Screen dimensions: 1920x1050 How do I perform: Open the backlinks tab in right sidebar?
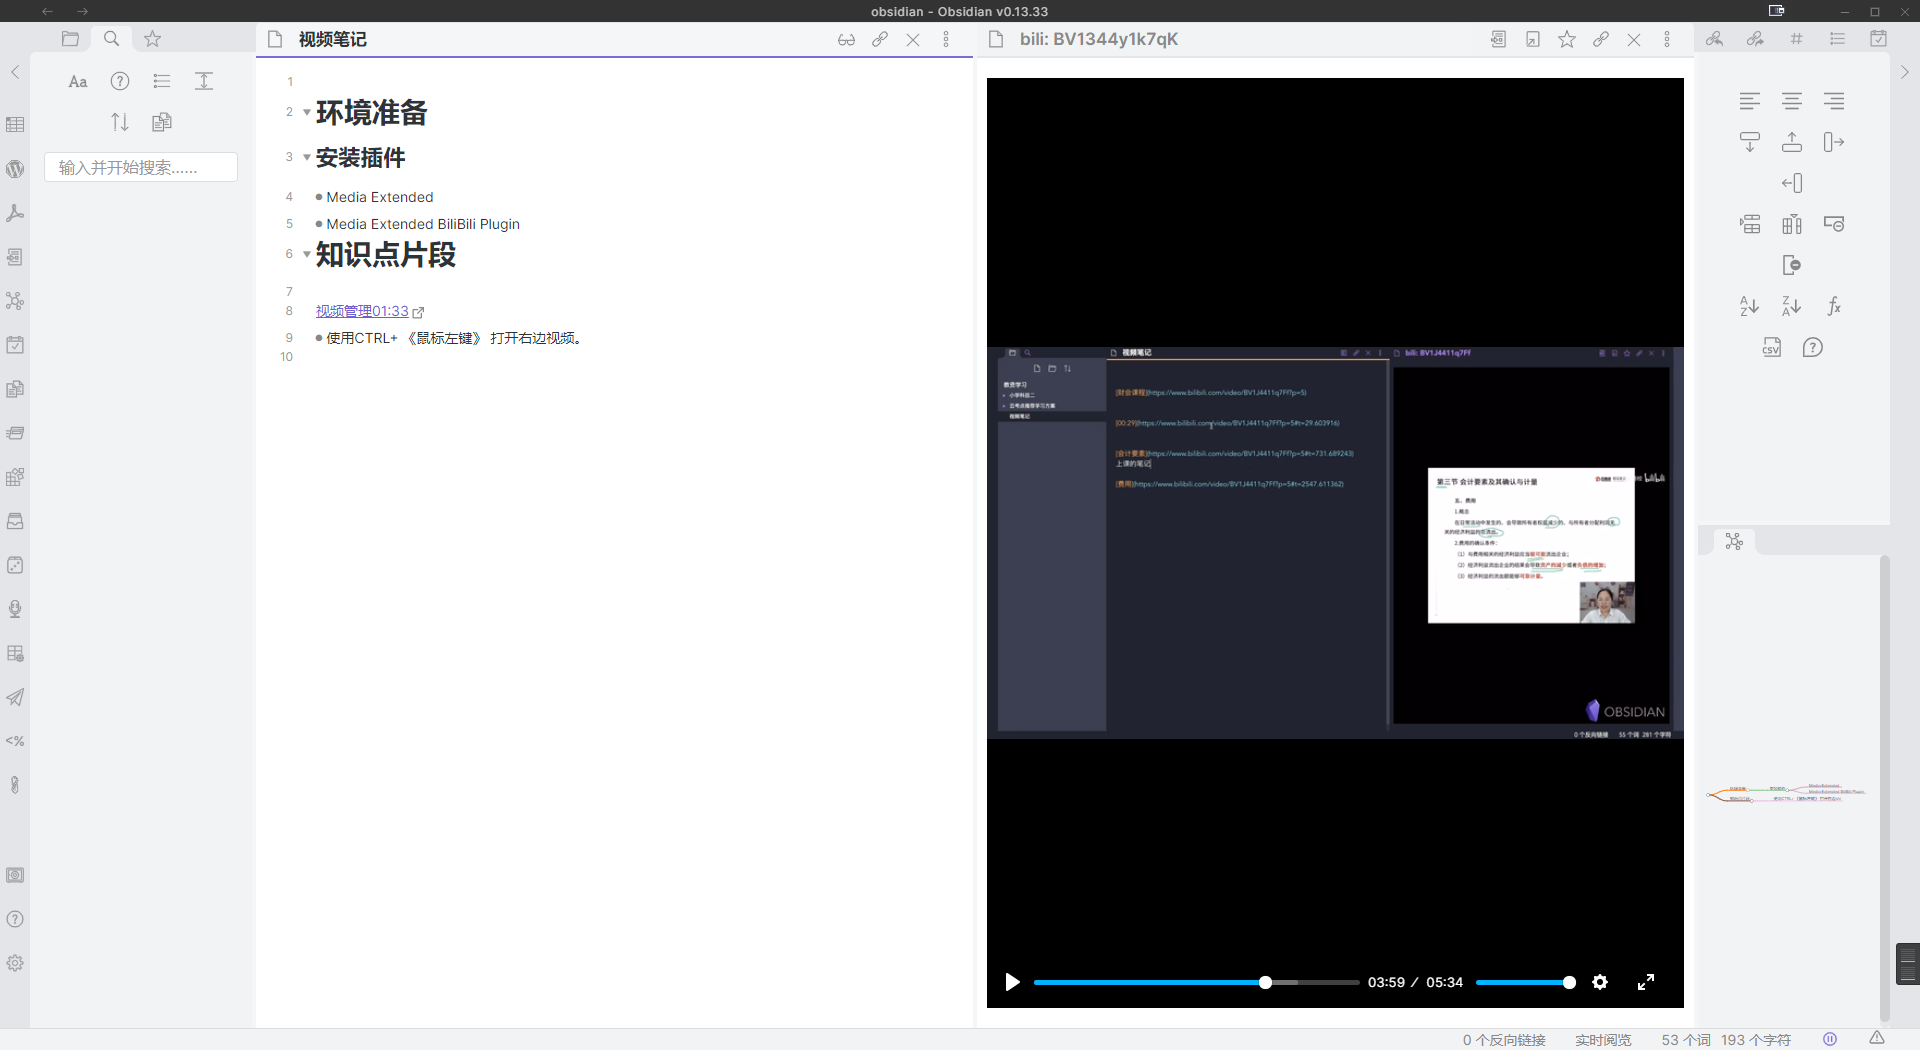1714,39
